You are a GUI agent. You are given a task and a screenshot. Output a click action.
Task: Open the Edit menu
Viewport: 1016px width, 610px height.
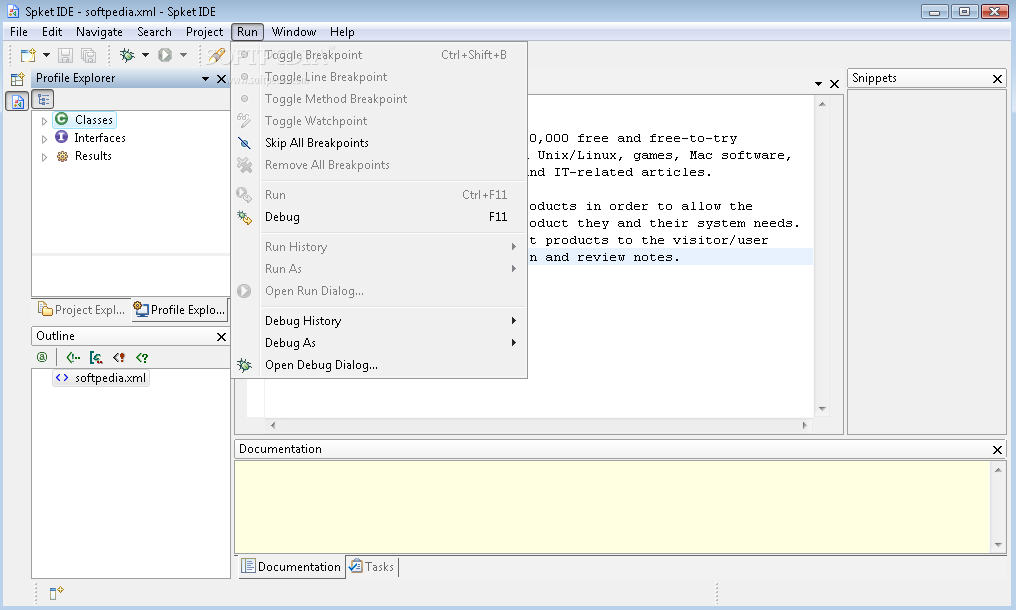52,32
